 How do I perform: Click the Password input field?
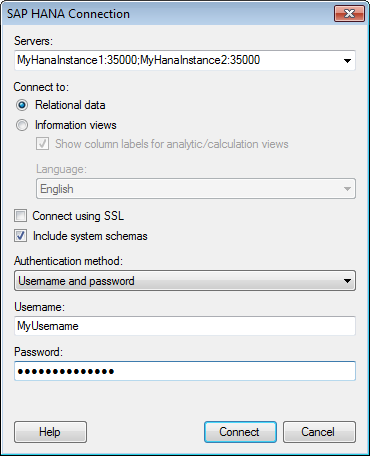tap(185, 371)
